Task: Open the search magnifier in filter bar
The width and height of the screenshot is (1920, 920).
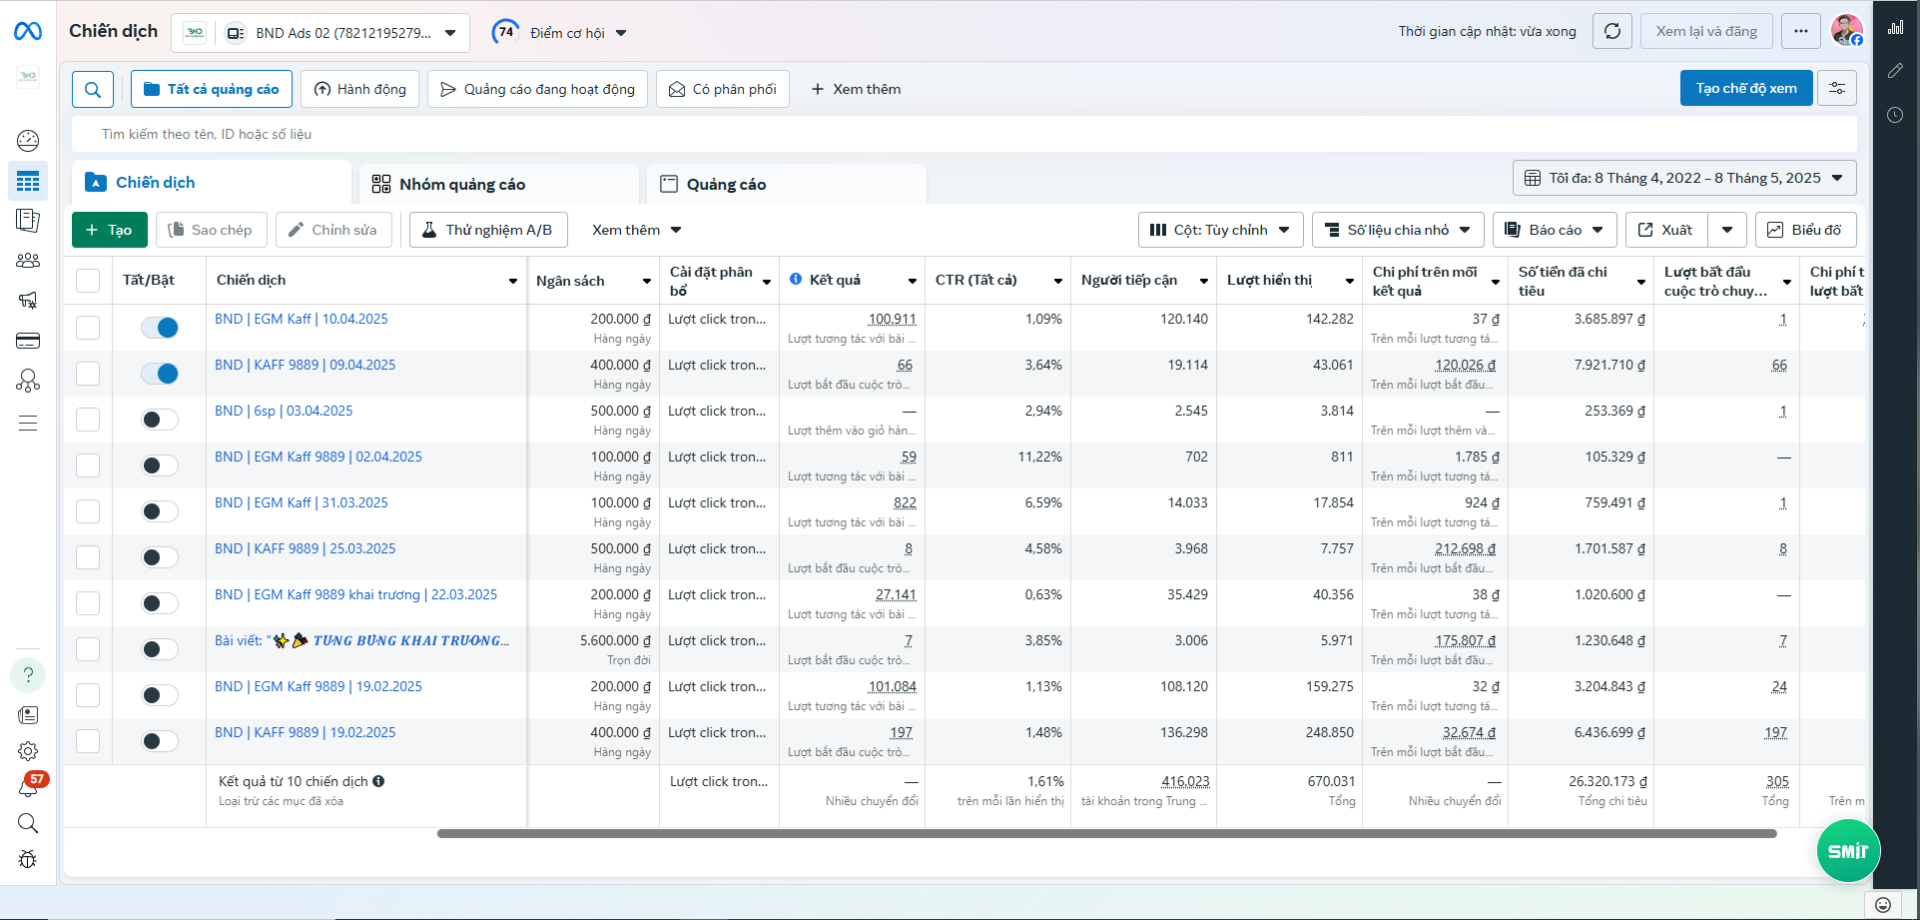Action: click(x=92, y=89)
